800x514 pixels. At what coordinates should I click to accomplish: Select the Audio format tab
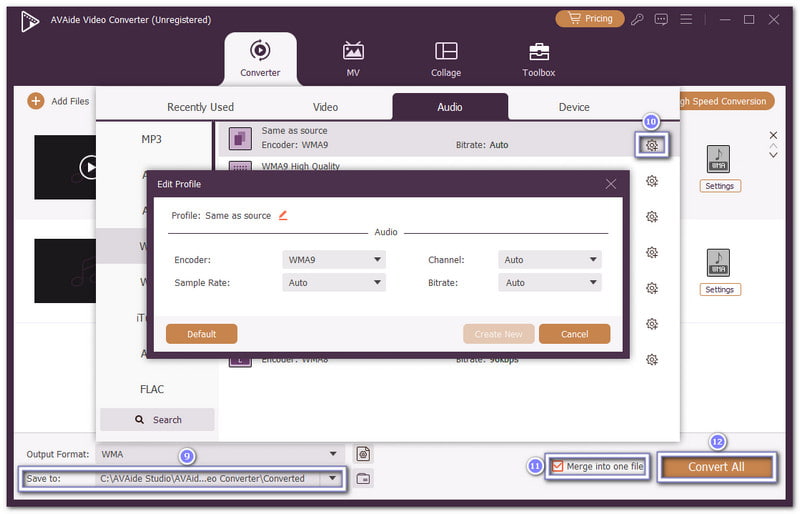click(450, 107)
